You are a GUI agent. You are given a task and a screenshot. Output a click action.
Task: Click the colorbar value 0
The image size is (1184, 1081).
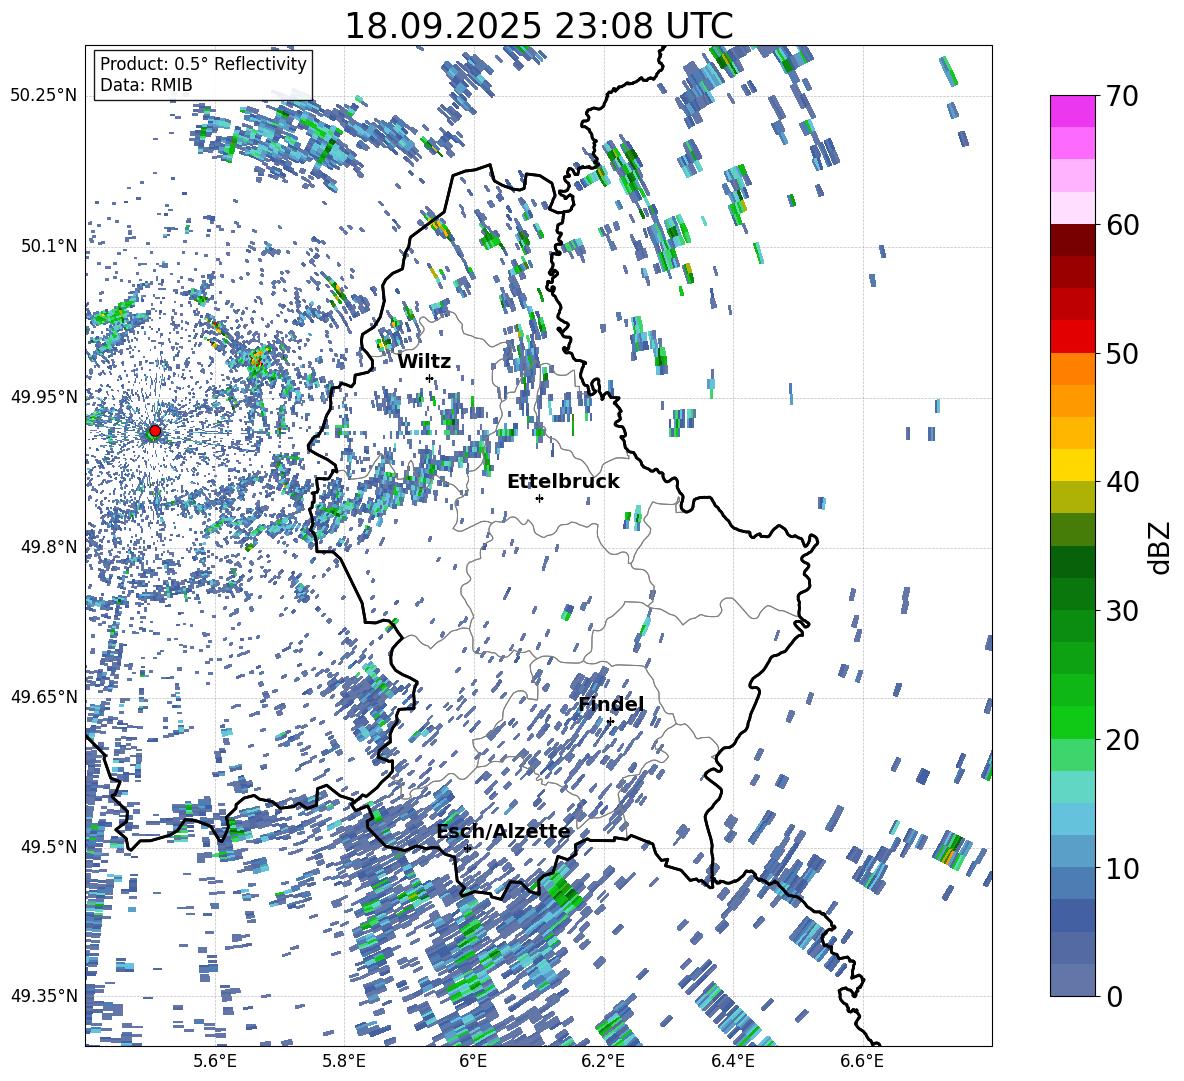(x=1114, y=996)
